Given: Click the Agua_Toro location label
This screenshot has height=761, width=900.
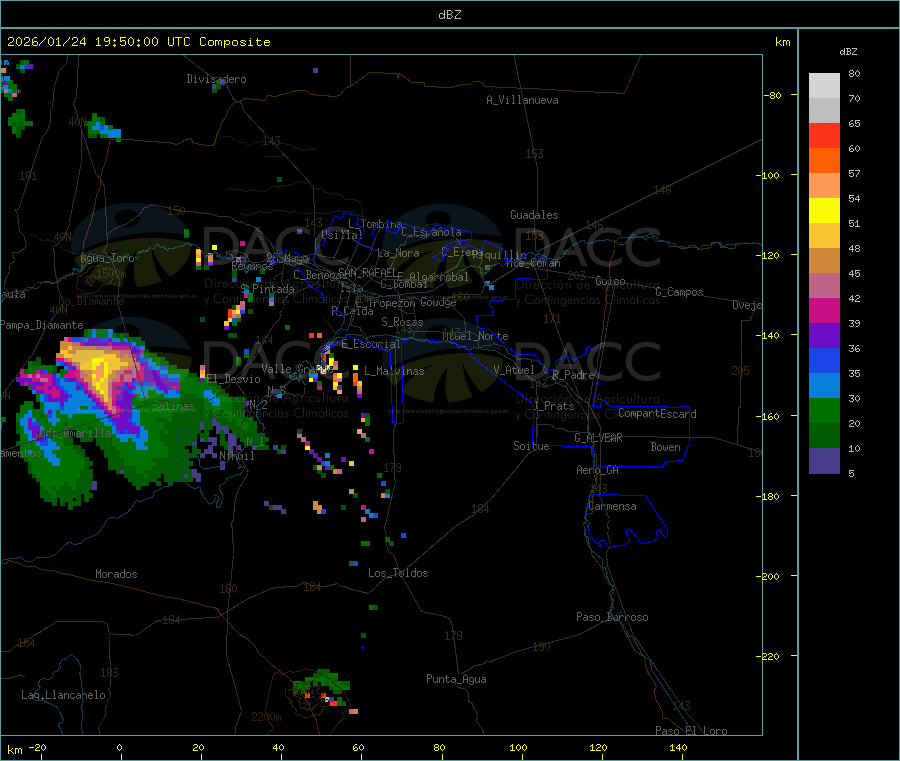Looking at the screenshot, I should (107, 258).
